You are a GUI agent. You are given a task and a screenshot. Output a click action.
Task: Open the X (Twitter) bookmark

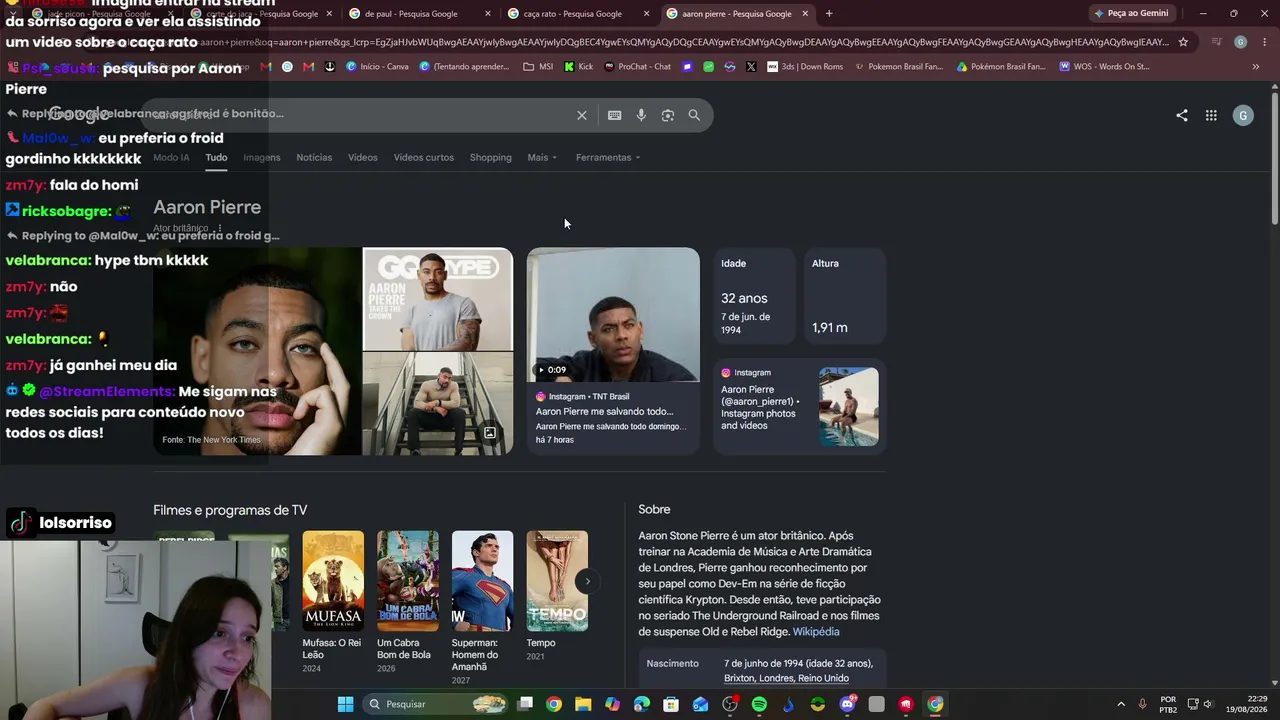751,67
